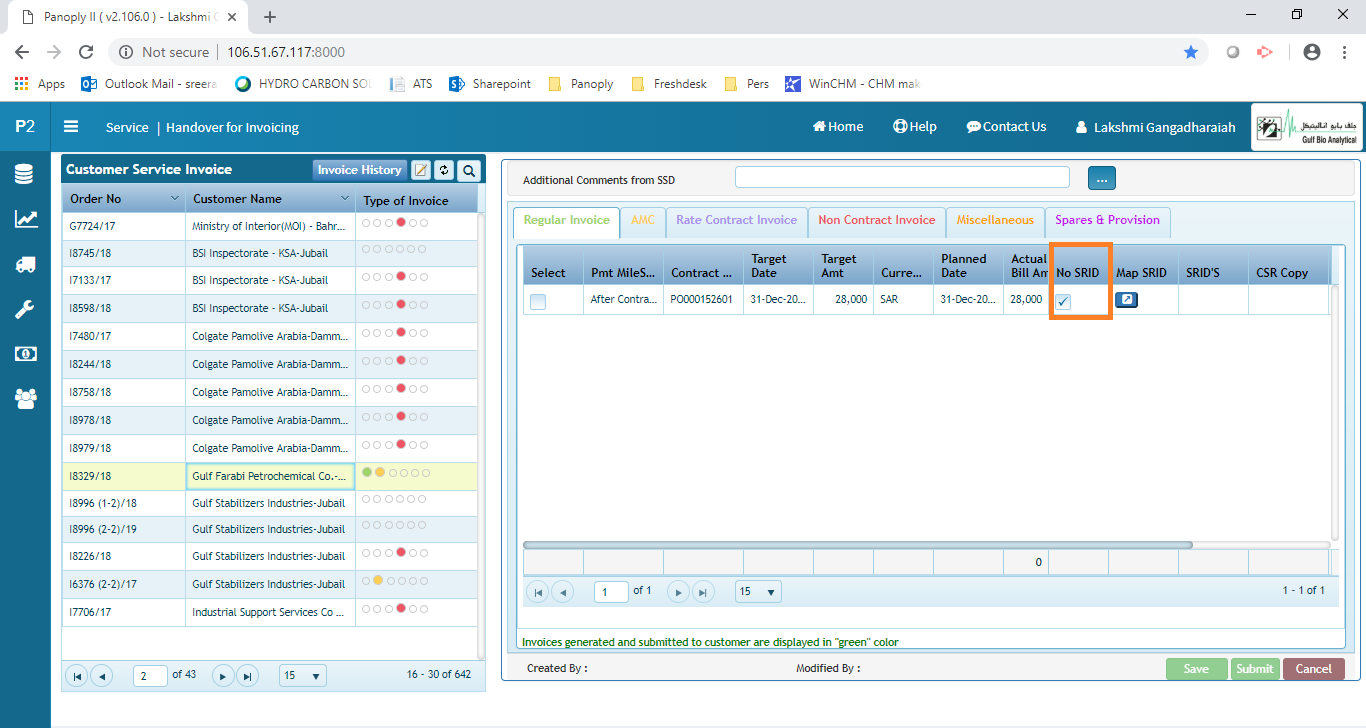The width and height of the screenshot is (1366, 728).
Task: Open the line chart analytics sidebar icon
Action: click(x=26, y=219)
